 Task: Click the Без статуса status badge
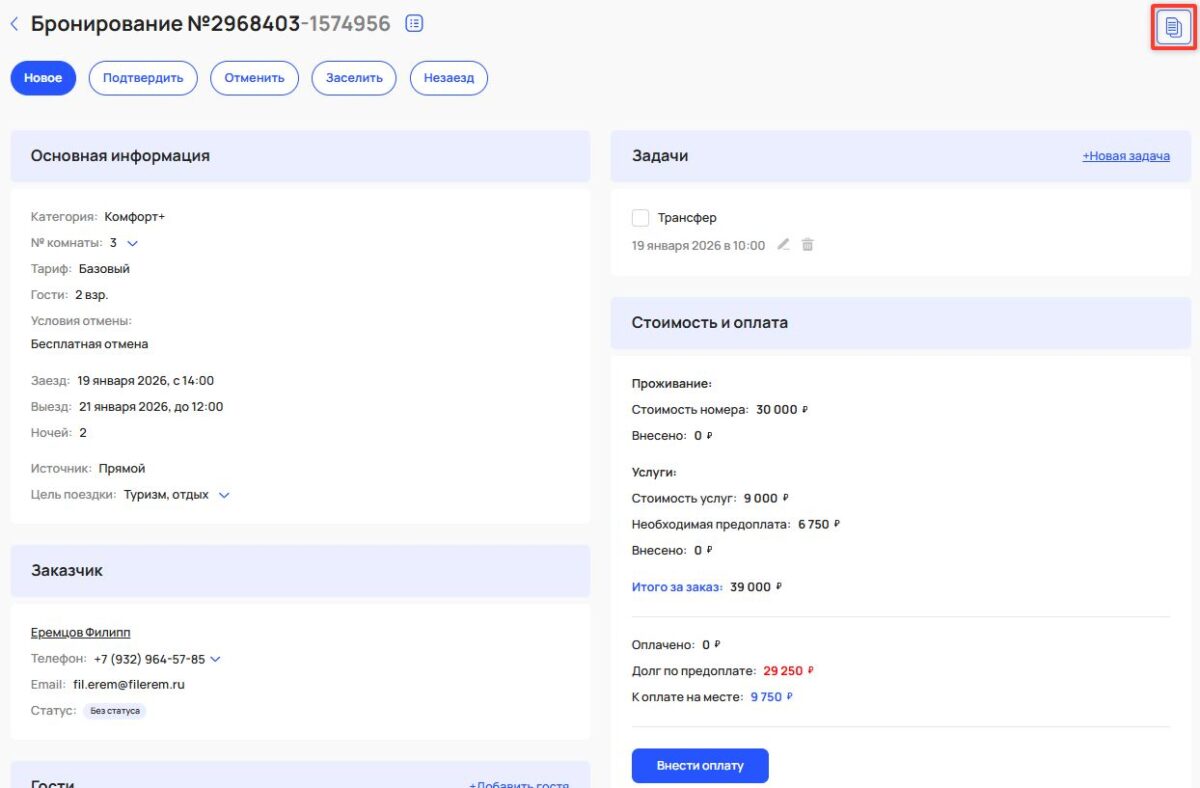coord(113,709)
